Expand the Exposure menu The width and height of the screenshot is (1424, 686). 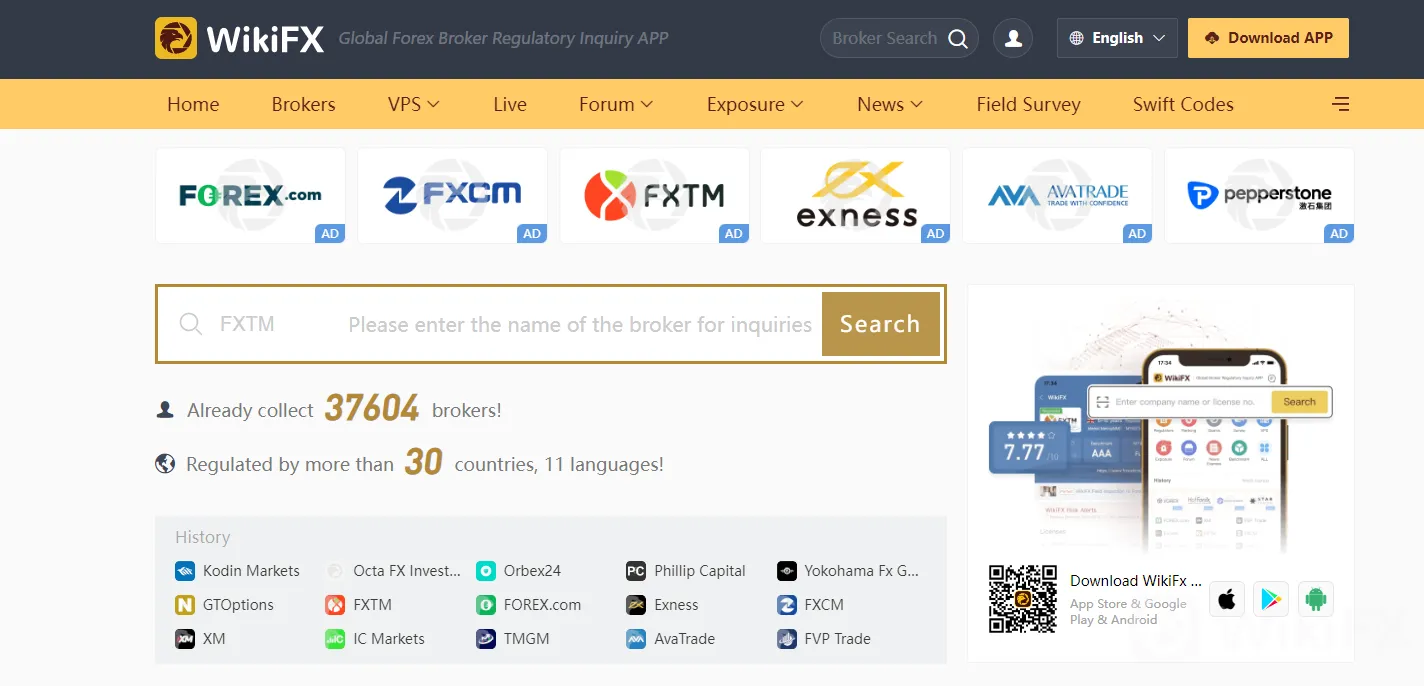click(x=755, y=104)
